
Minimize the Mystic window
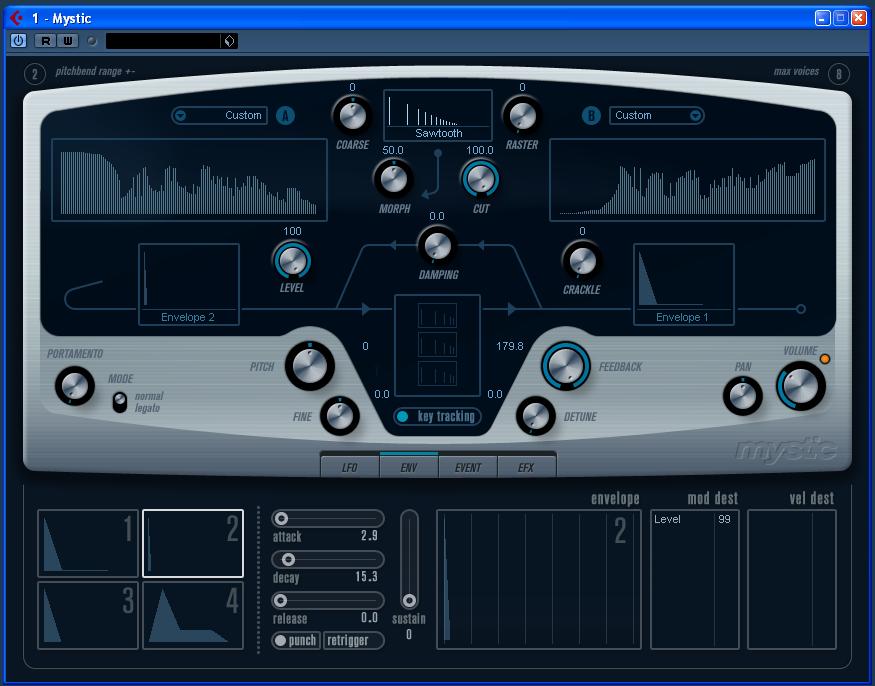pos(822,18)
